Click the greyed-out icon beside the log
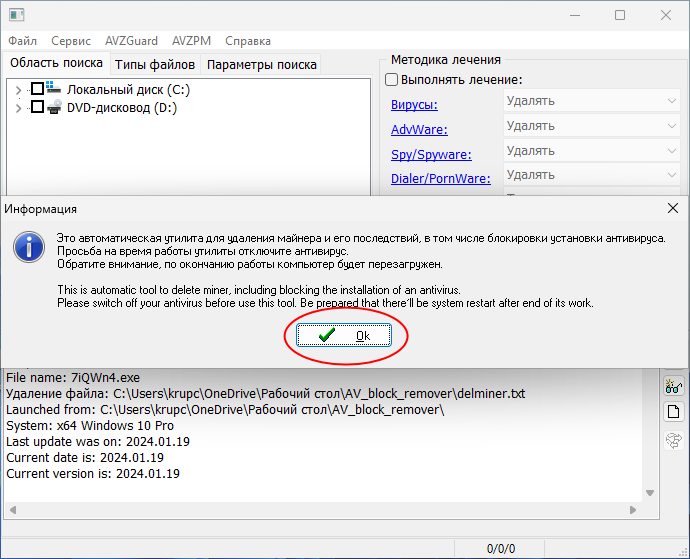The height and width of the screenshot is (559, 690). [x=674, y=440]
